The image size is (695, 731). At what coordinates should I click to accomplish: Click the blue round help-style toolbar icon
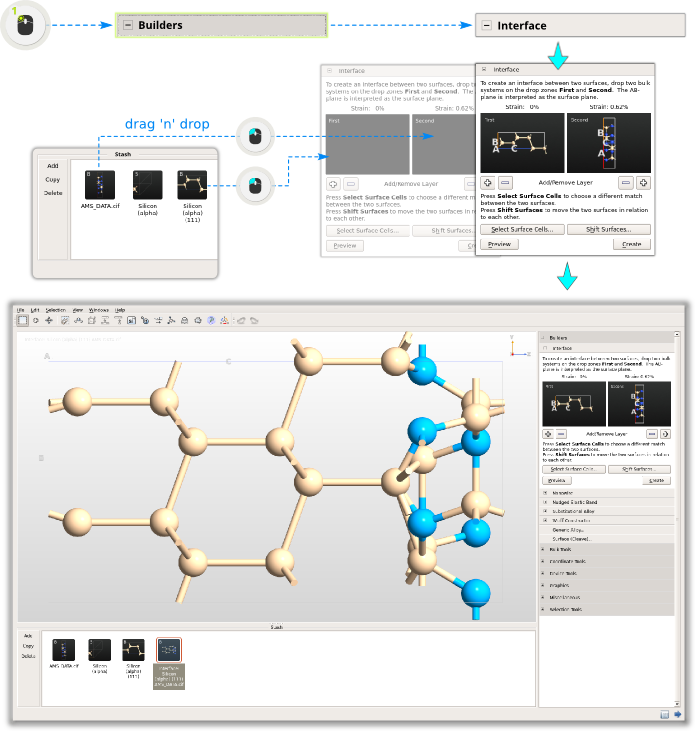tap(211, 320)
